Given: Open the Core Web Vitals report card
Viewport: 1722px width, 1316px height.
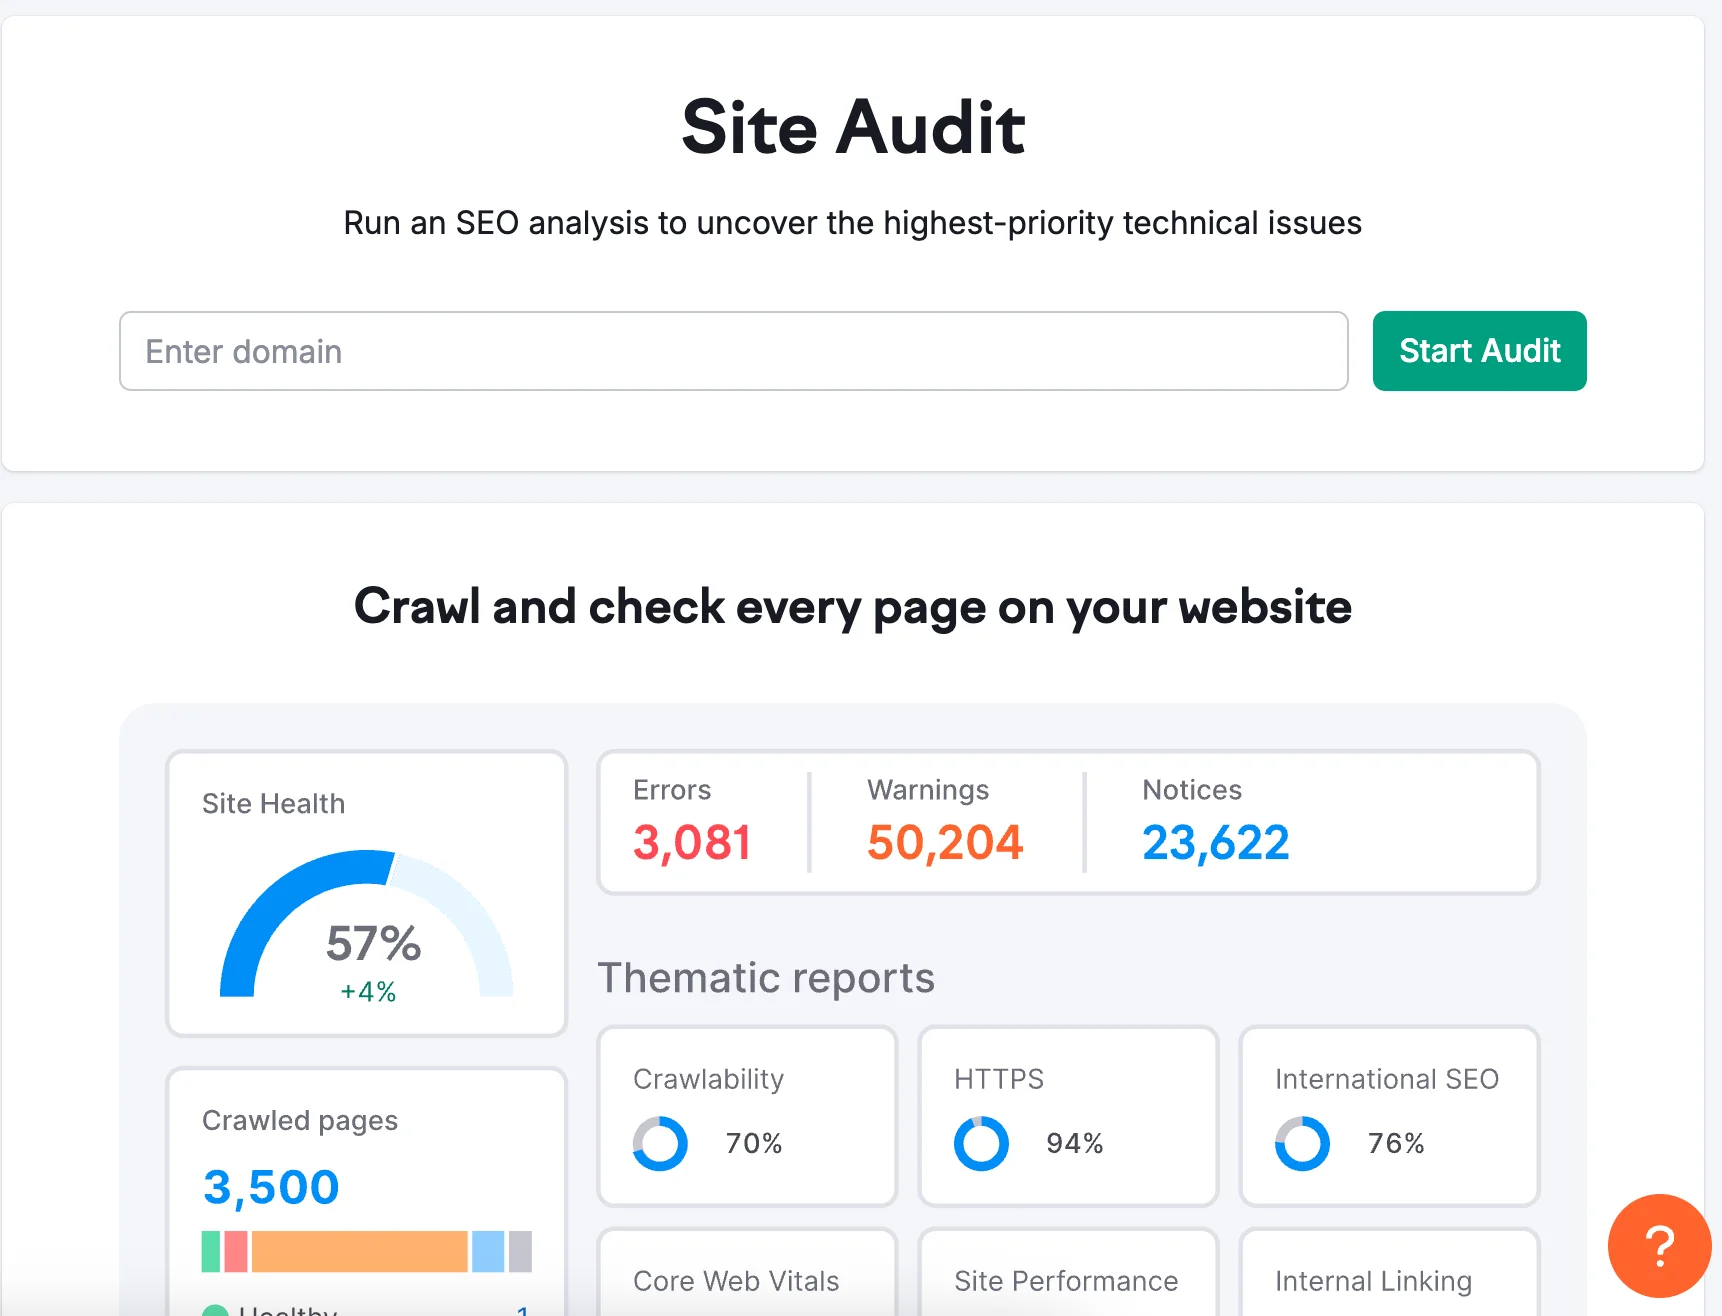Looking at the screenshot, I should click(x=746, y=1279).
